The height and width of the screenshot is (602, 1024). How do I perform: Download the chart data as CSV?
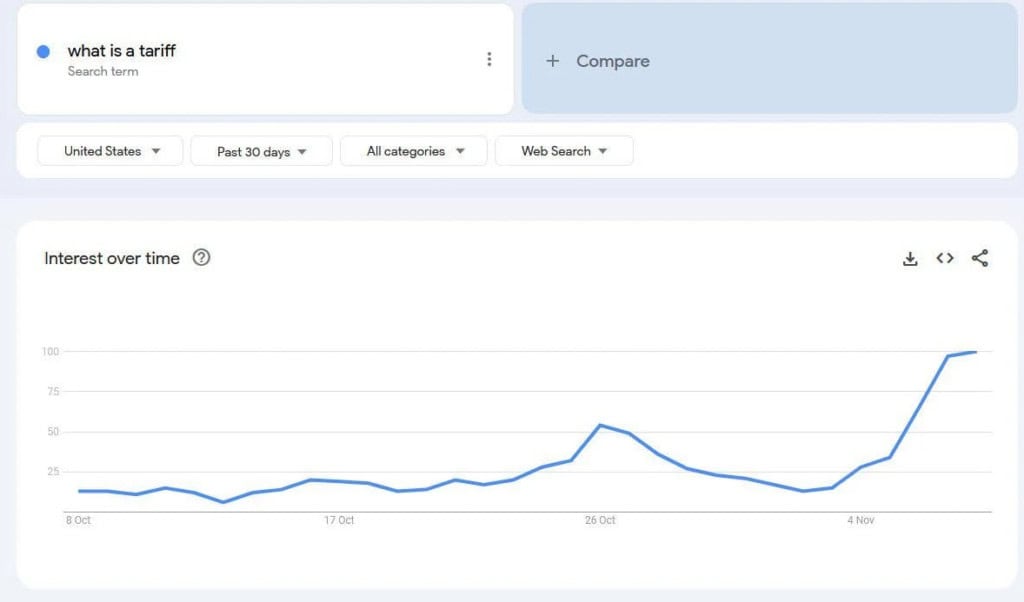point(910,259)
